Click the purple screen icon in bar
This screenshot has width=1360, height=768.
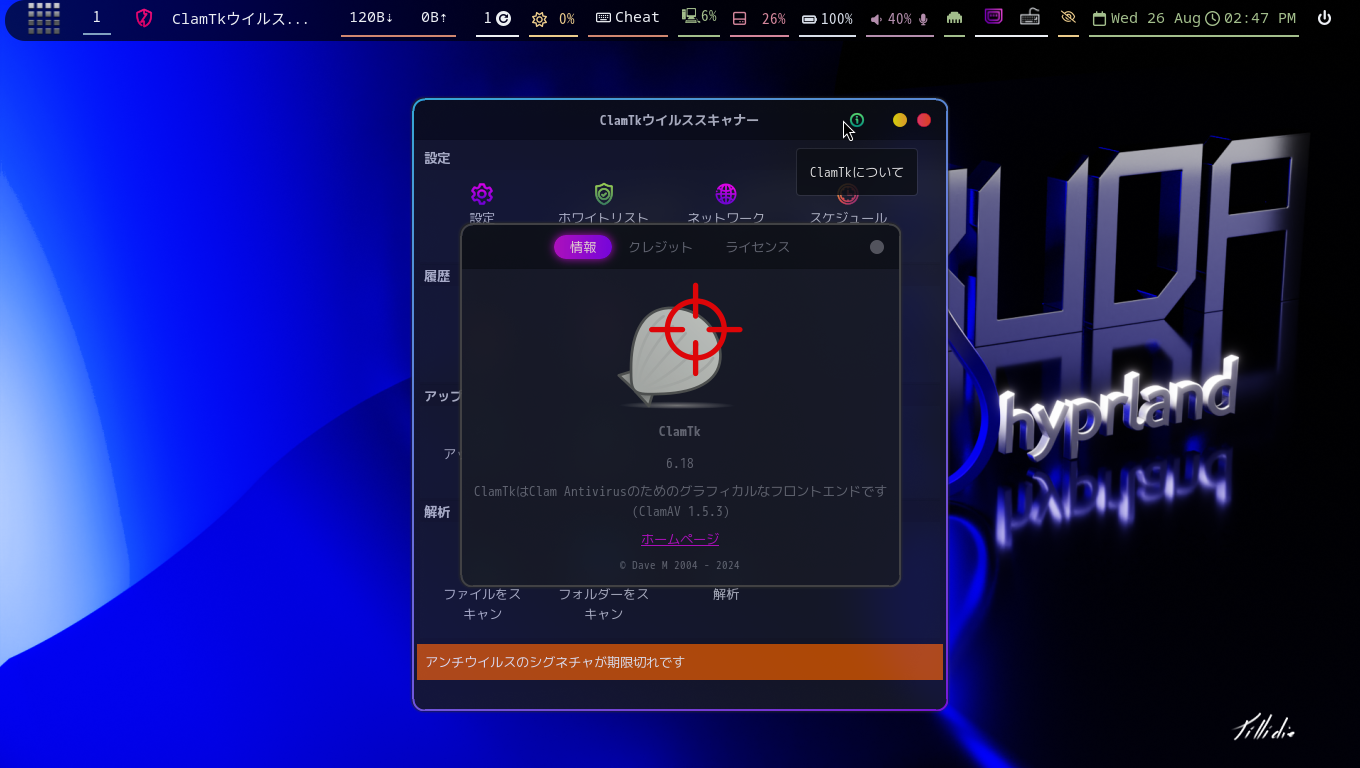click(x=993, y=16)
